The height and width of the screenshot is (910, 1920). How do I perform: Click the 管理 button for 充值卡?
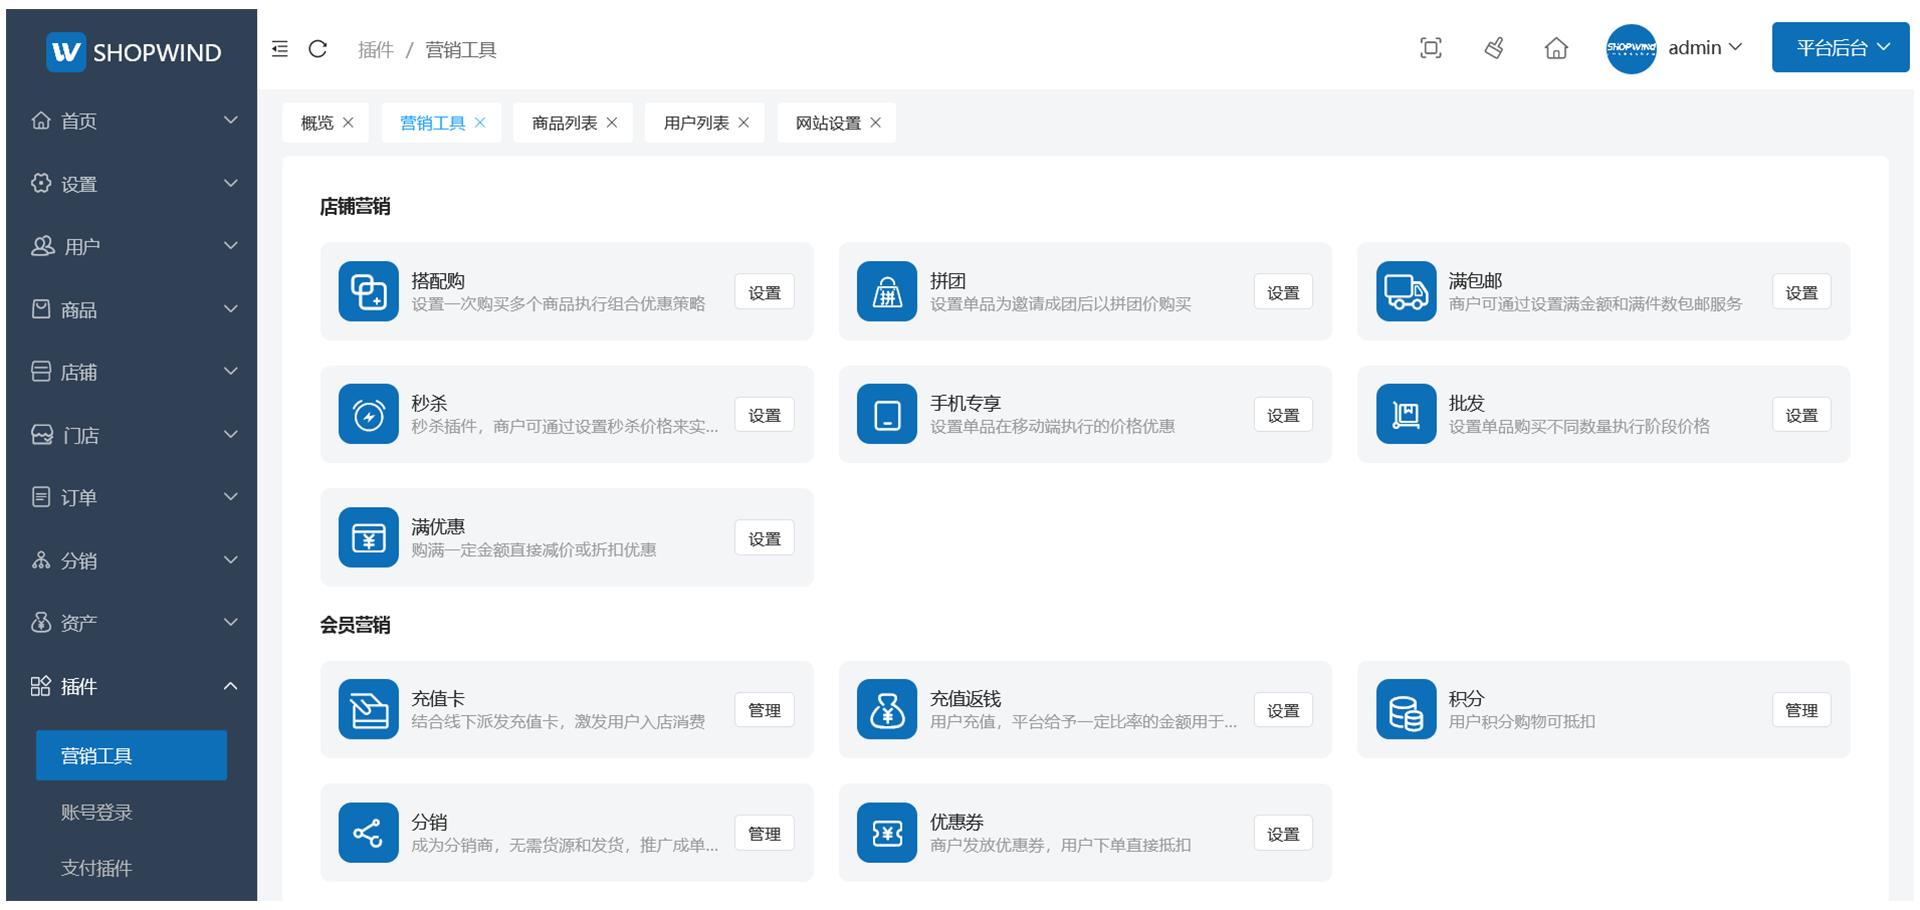pos(764,710)
